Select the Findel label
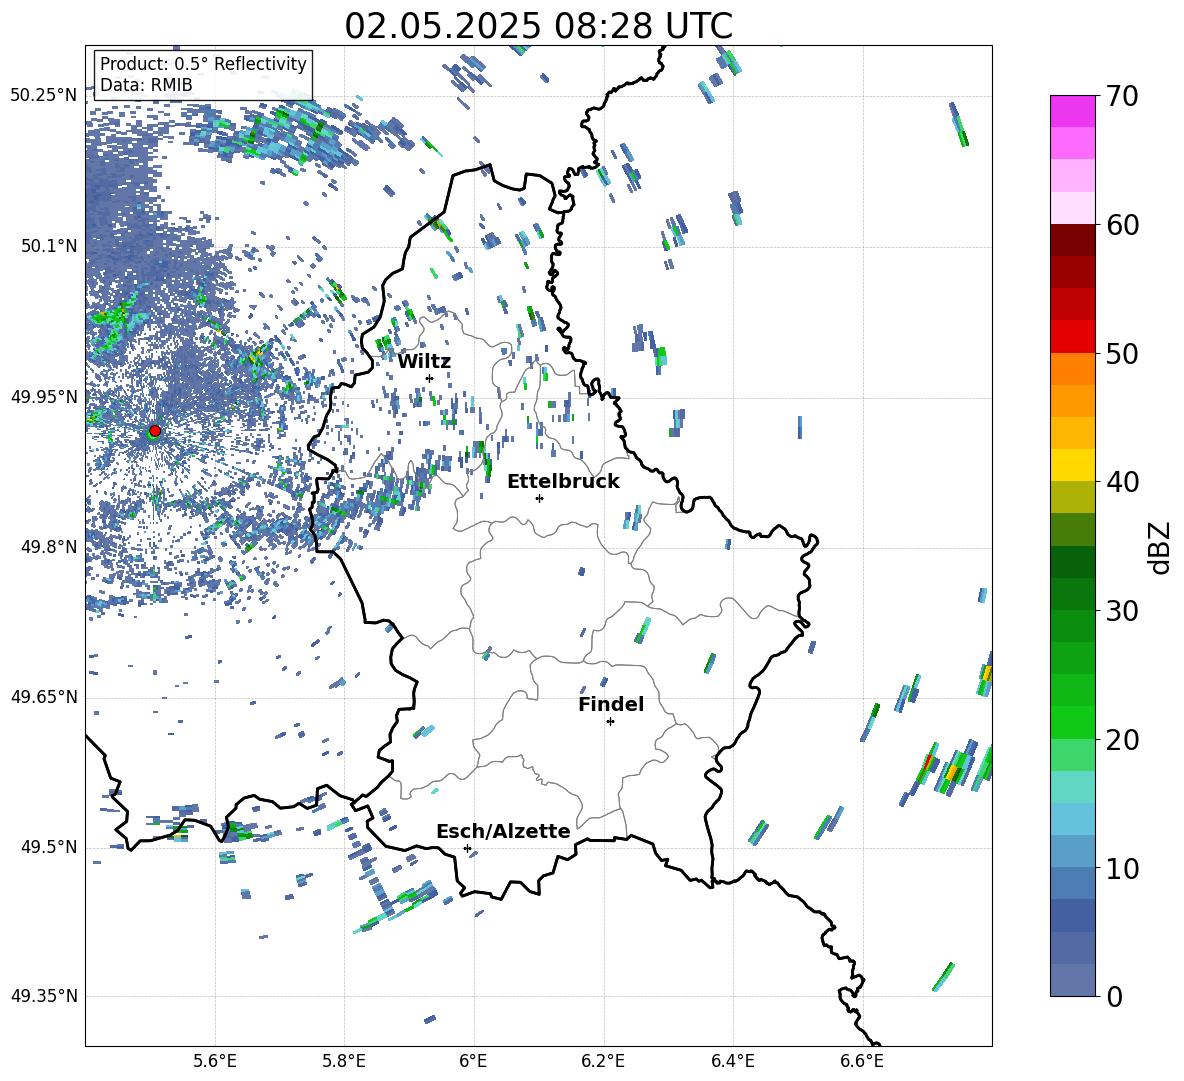Viewport: 1184px width, 1081px height. (611, 704)
